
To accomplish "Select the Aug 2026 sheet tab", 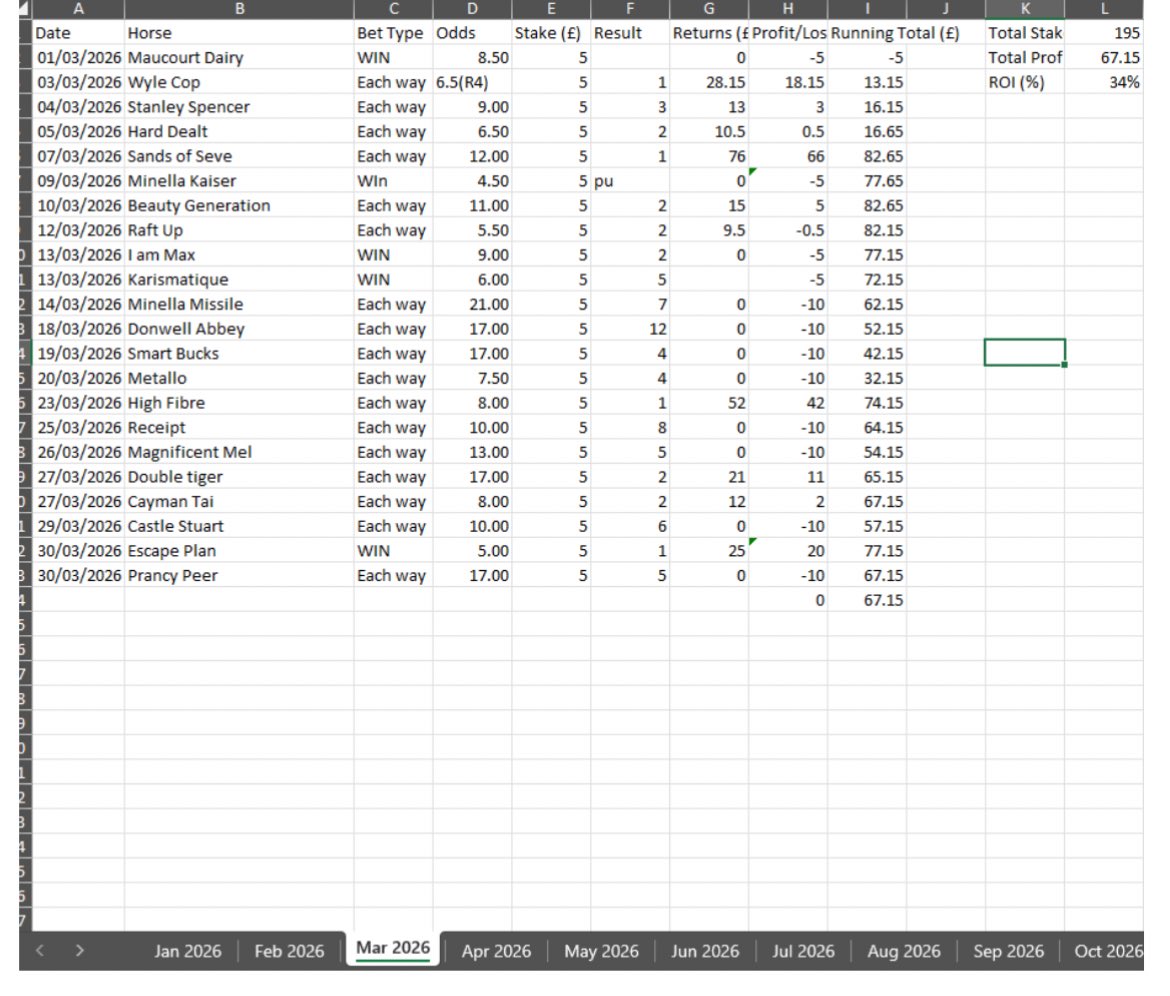I will [x=904, y=951].
